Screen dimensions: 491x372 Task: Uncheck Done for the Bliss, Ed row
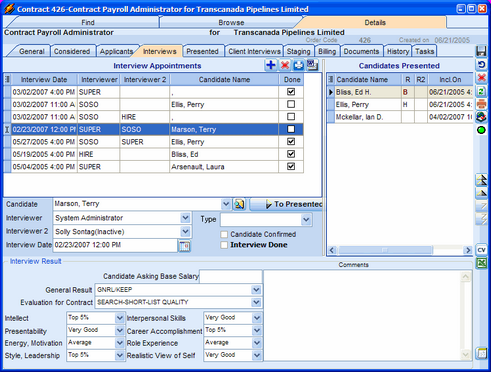291,154
